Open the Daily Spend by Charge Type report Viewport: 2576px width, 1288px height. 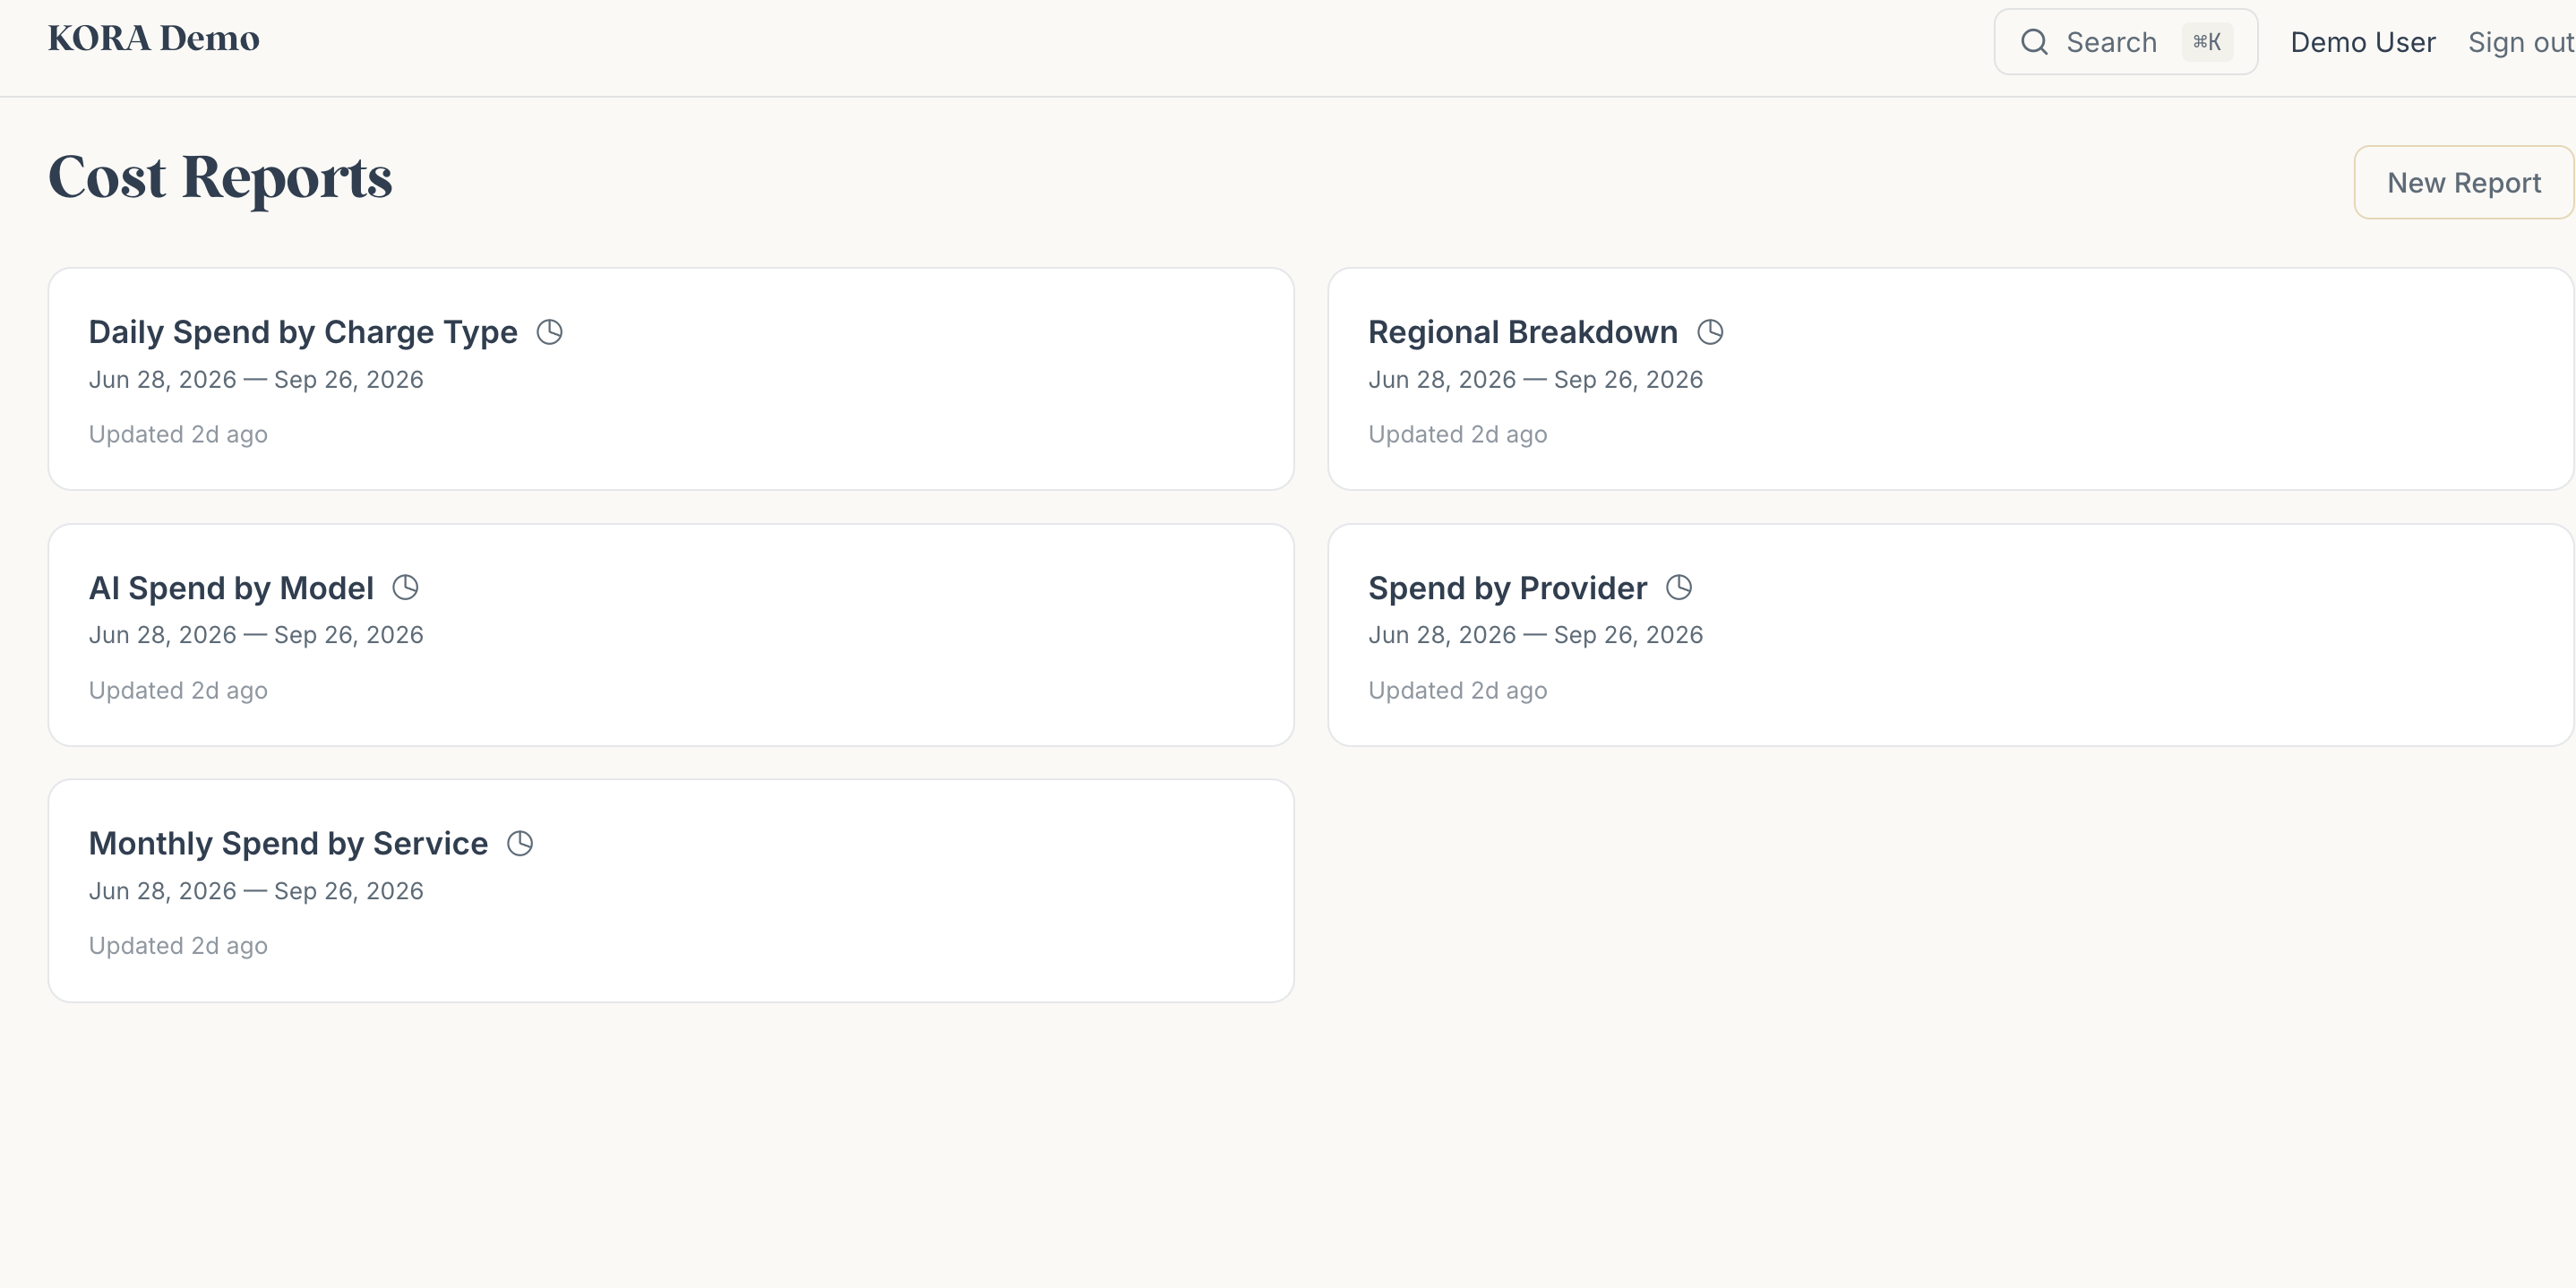671,379
